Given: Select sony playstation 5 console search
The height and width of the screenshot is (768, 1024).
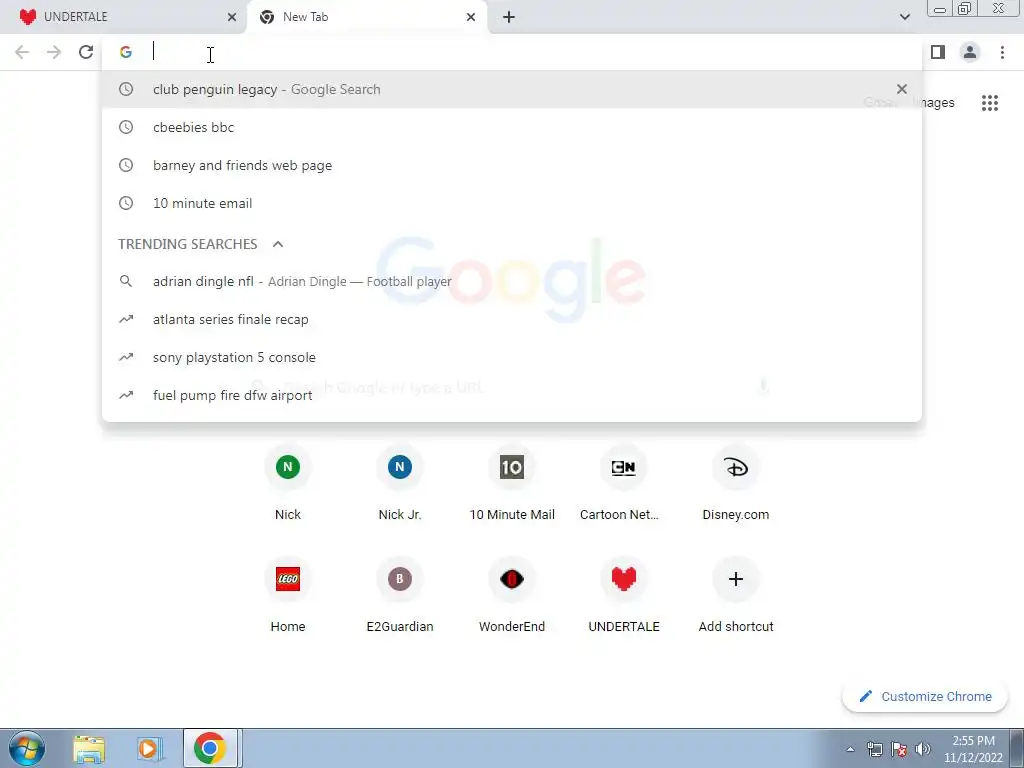Looking at the screenshot, I should coord(511,357).
